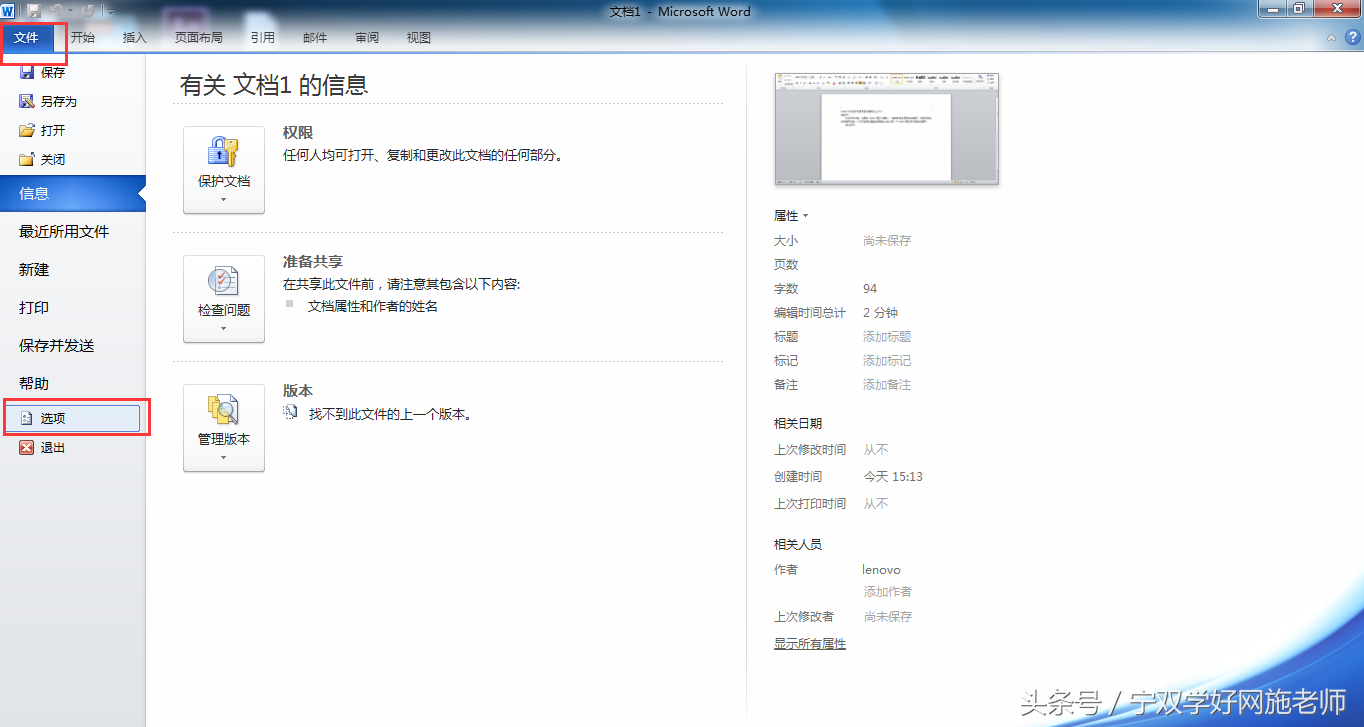Switch to the 开始 tab
The height and width of the screenshot is (727, 1364).
[83, 38]
